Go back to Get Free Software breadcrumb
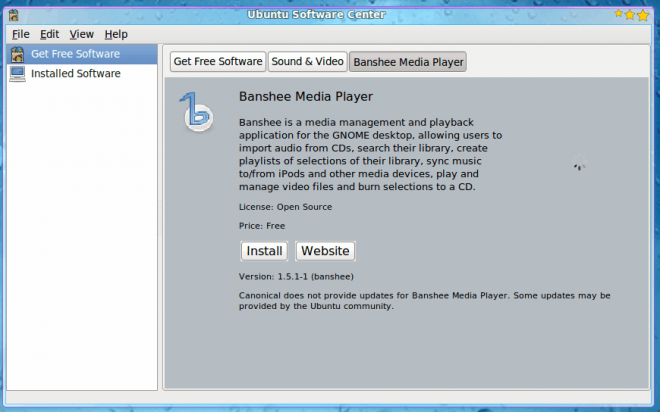 [x=217, y=62]
